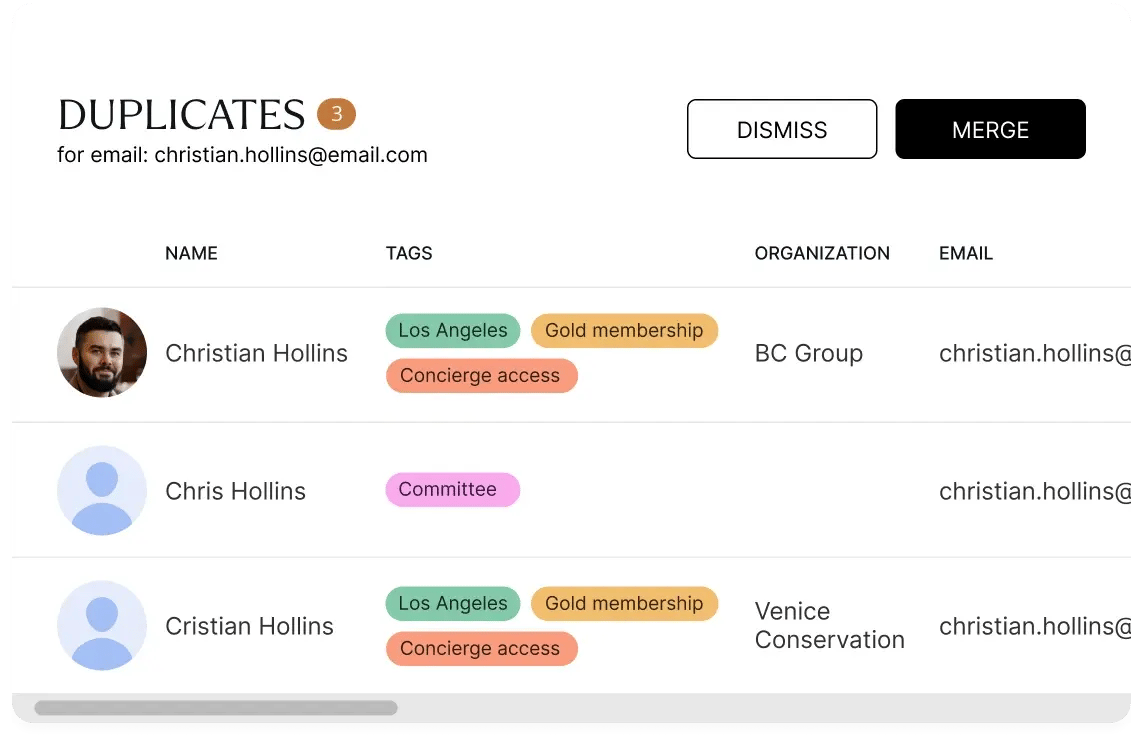
Task: Click the placeholder avatar for Cristian Hollins
Action: click(102, 626)
